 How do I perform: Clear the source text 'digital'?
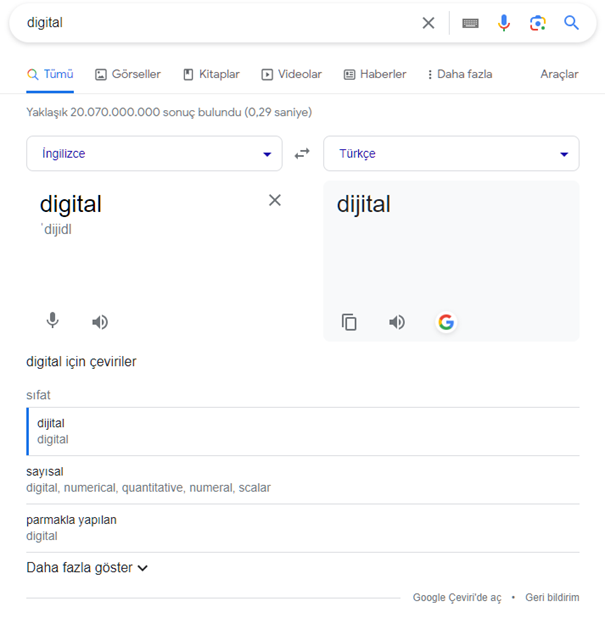(275, 200)
